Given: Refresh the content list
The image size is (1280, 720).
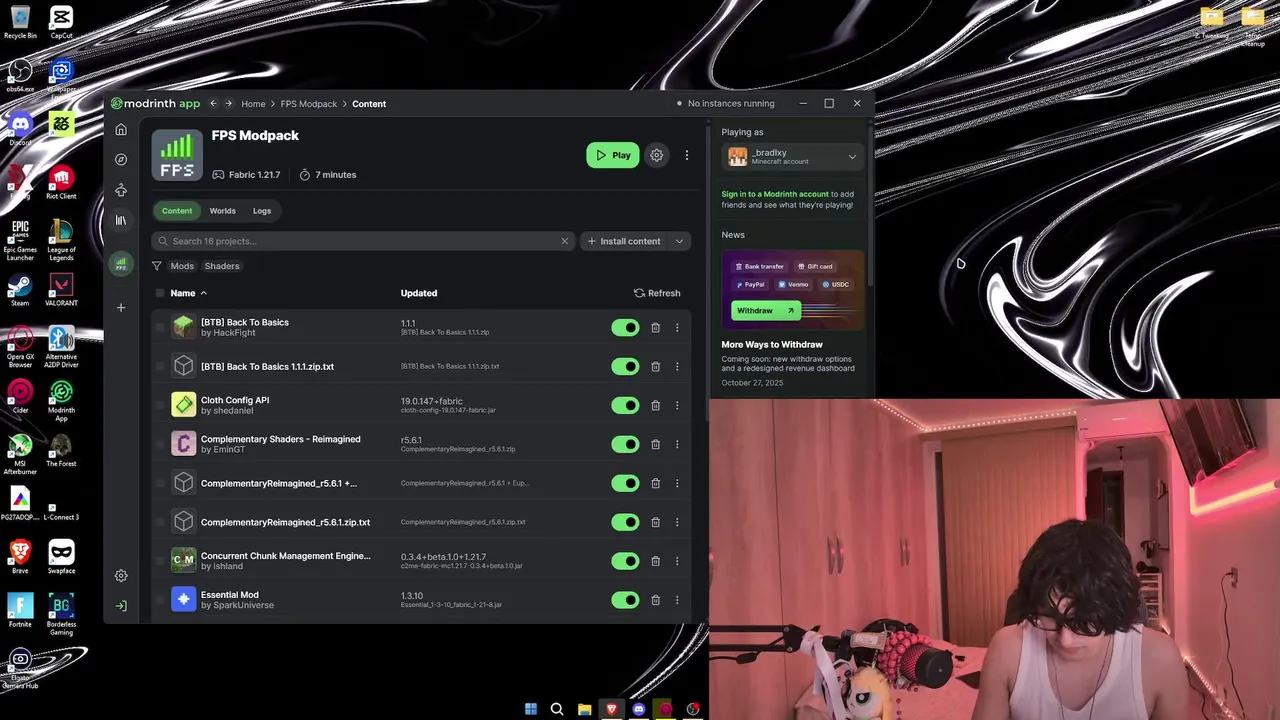Looking at the screenshot, I should [x=657, y=293].
